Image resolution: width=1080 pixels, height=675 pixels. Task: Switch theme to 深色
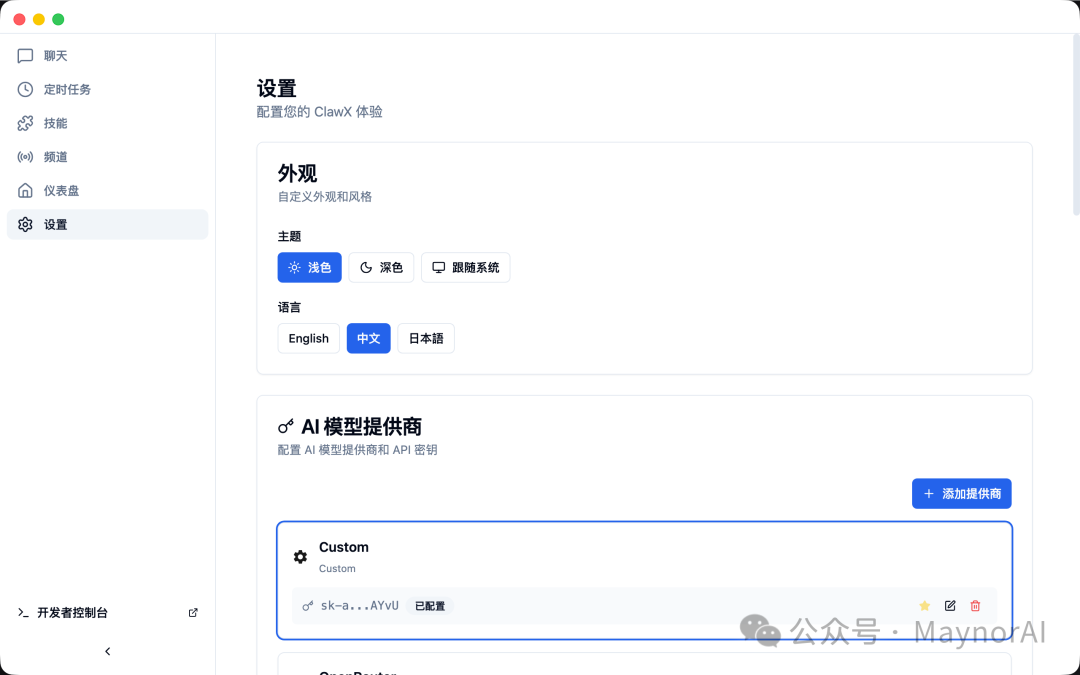coord(381,267)
